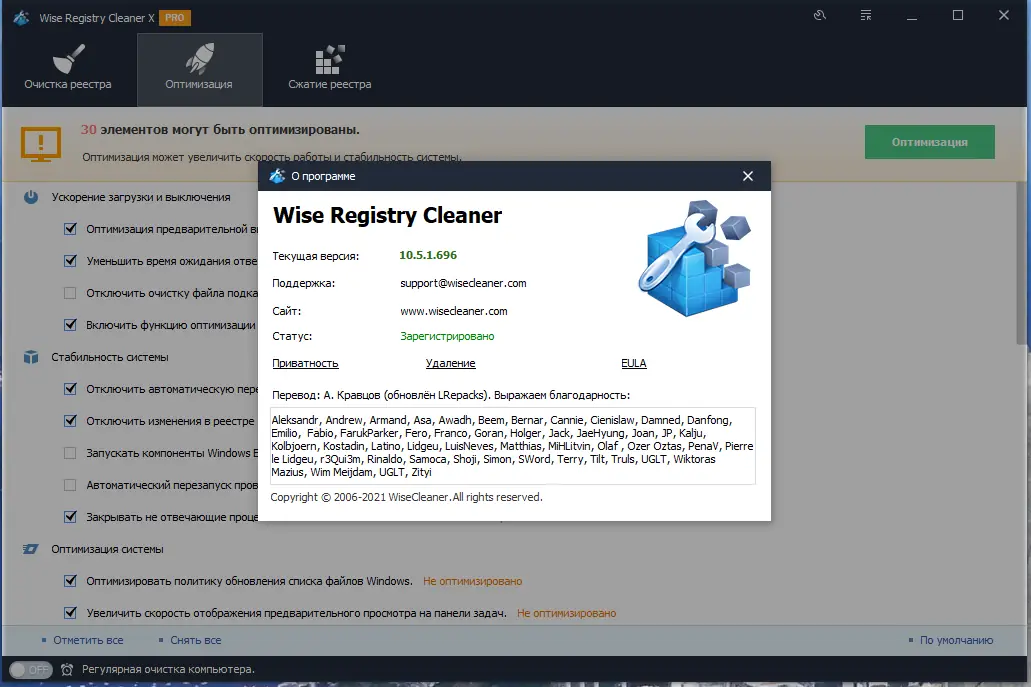Open the Приватность link

click(305, 363)
